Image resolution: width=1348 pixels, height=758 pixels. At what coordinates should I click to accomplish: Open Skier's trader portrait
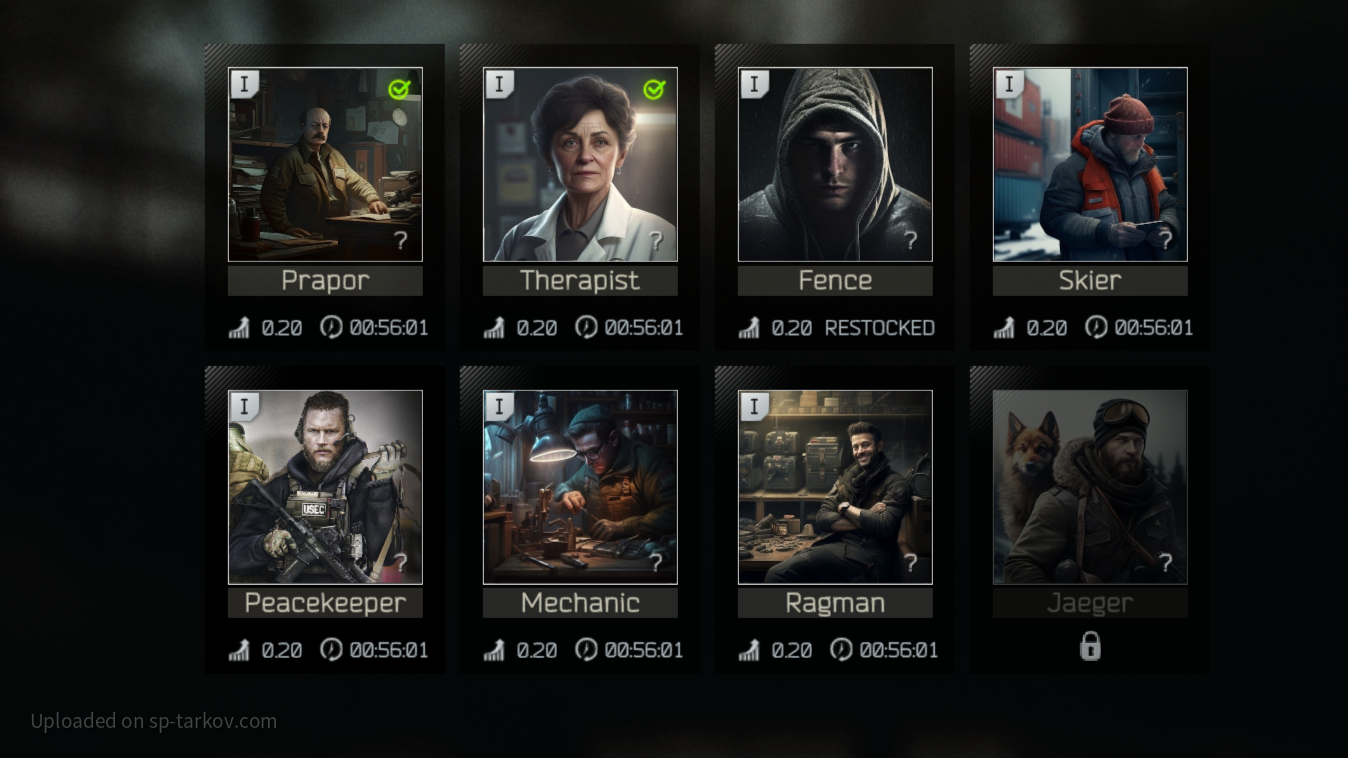(x=1090, y=165)
